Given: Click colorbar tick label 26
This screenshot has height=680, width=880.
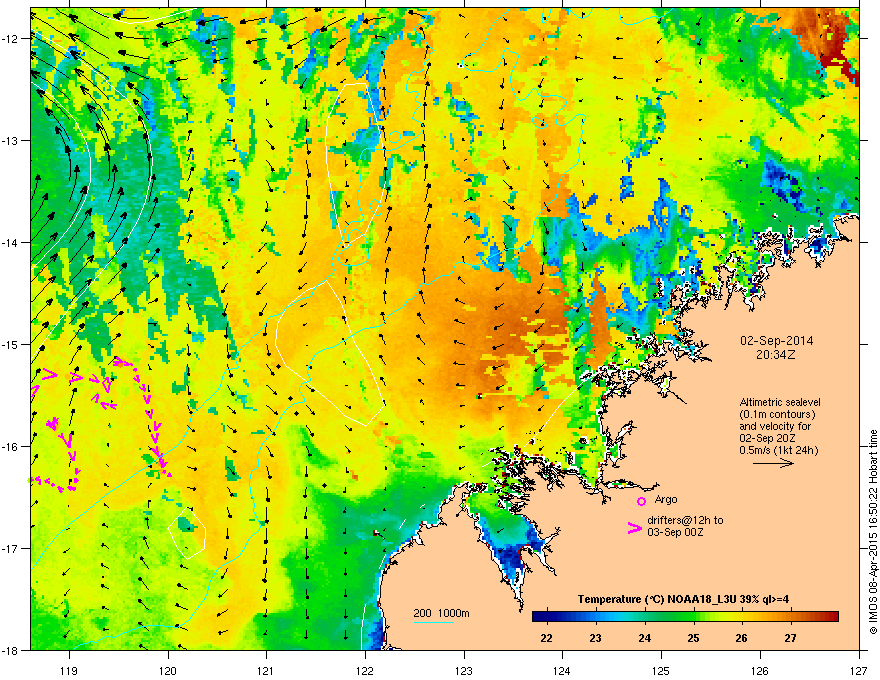Looking at the screenshot, I should point(741,638).
